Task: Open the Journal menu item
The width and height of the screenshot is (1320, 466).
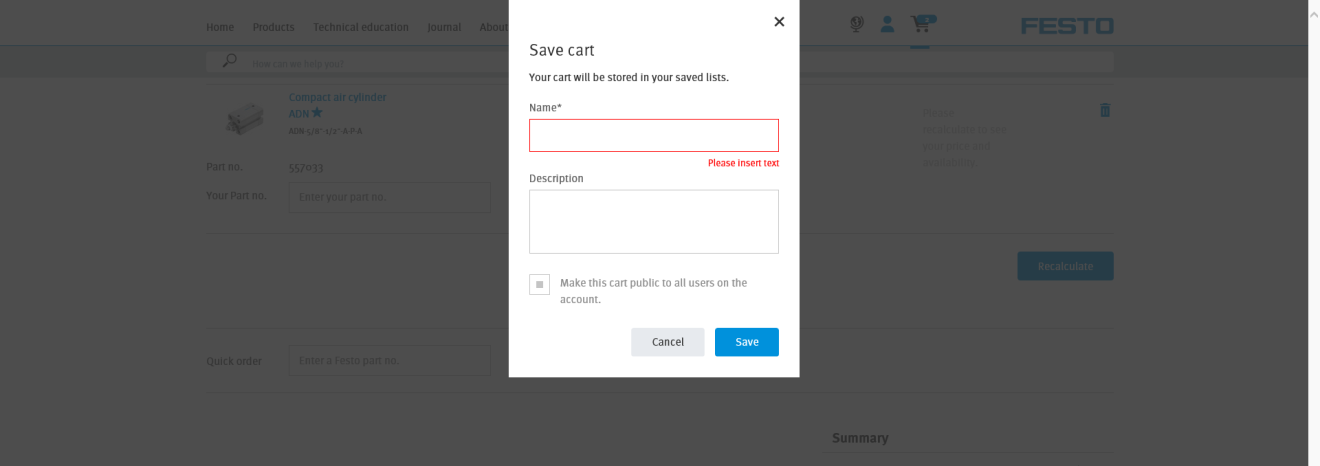Action: pos(444,27)
